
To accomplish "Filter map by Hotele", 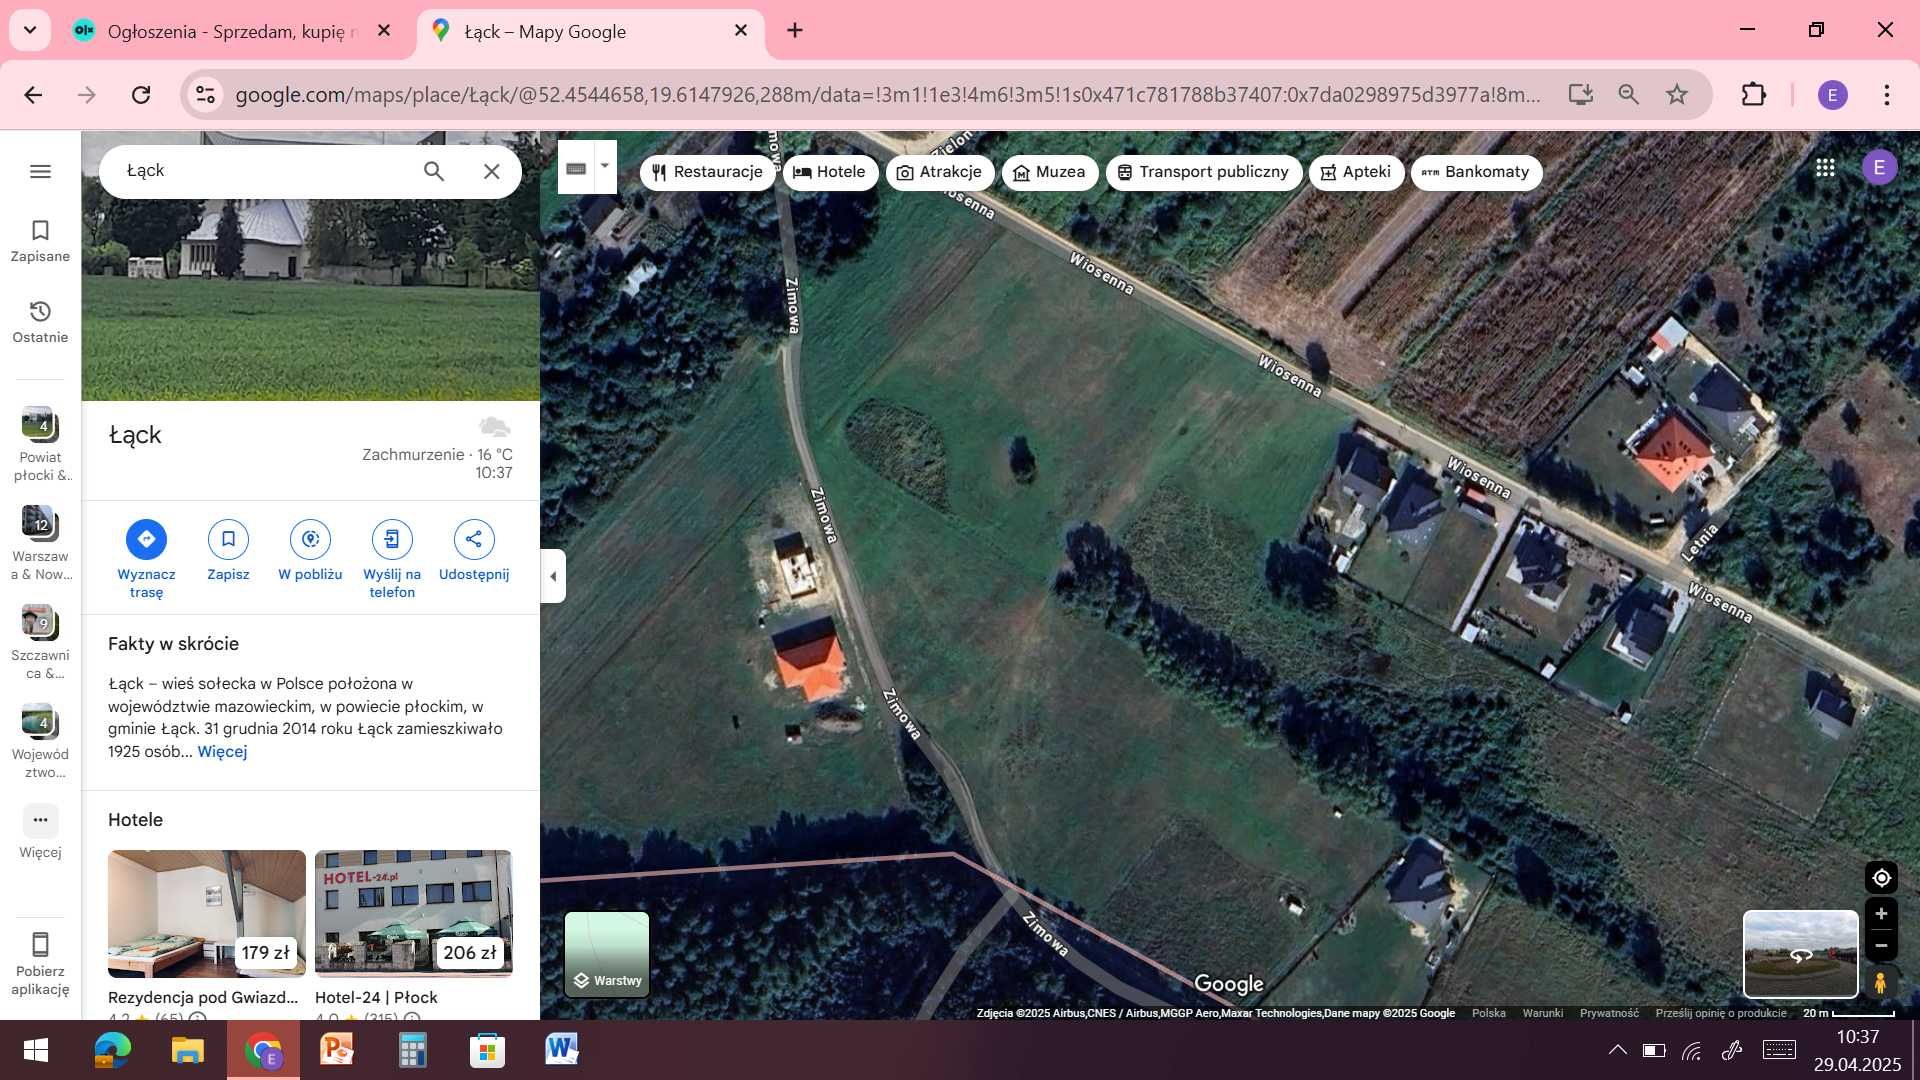I will click(830, 172).
